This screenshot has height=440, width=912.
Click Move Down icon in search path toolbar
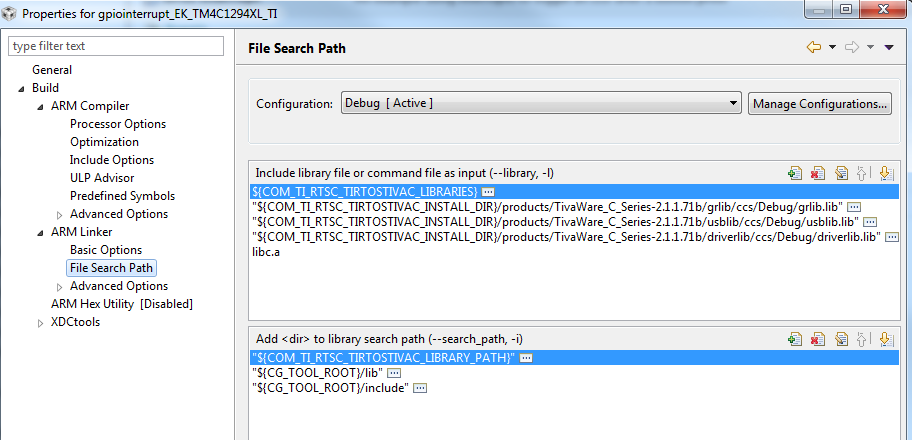(886, 339)
